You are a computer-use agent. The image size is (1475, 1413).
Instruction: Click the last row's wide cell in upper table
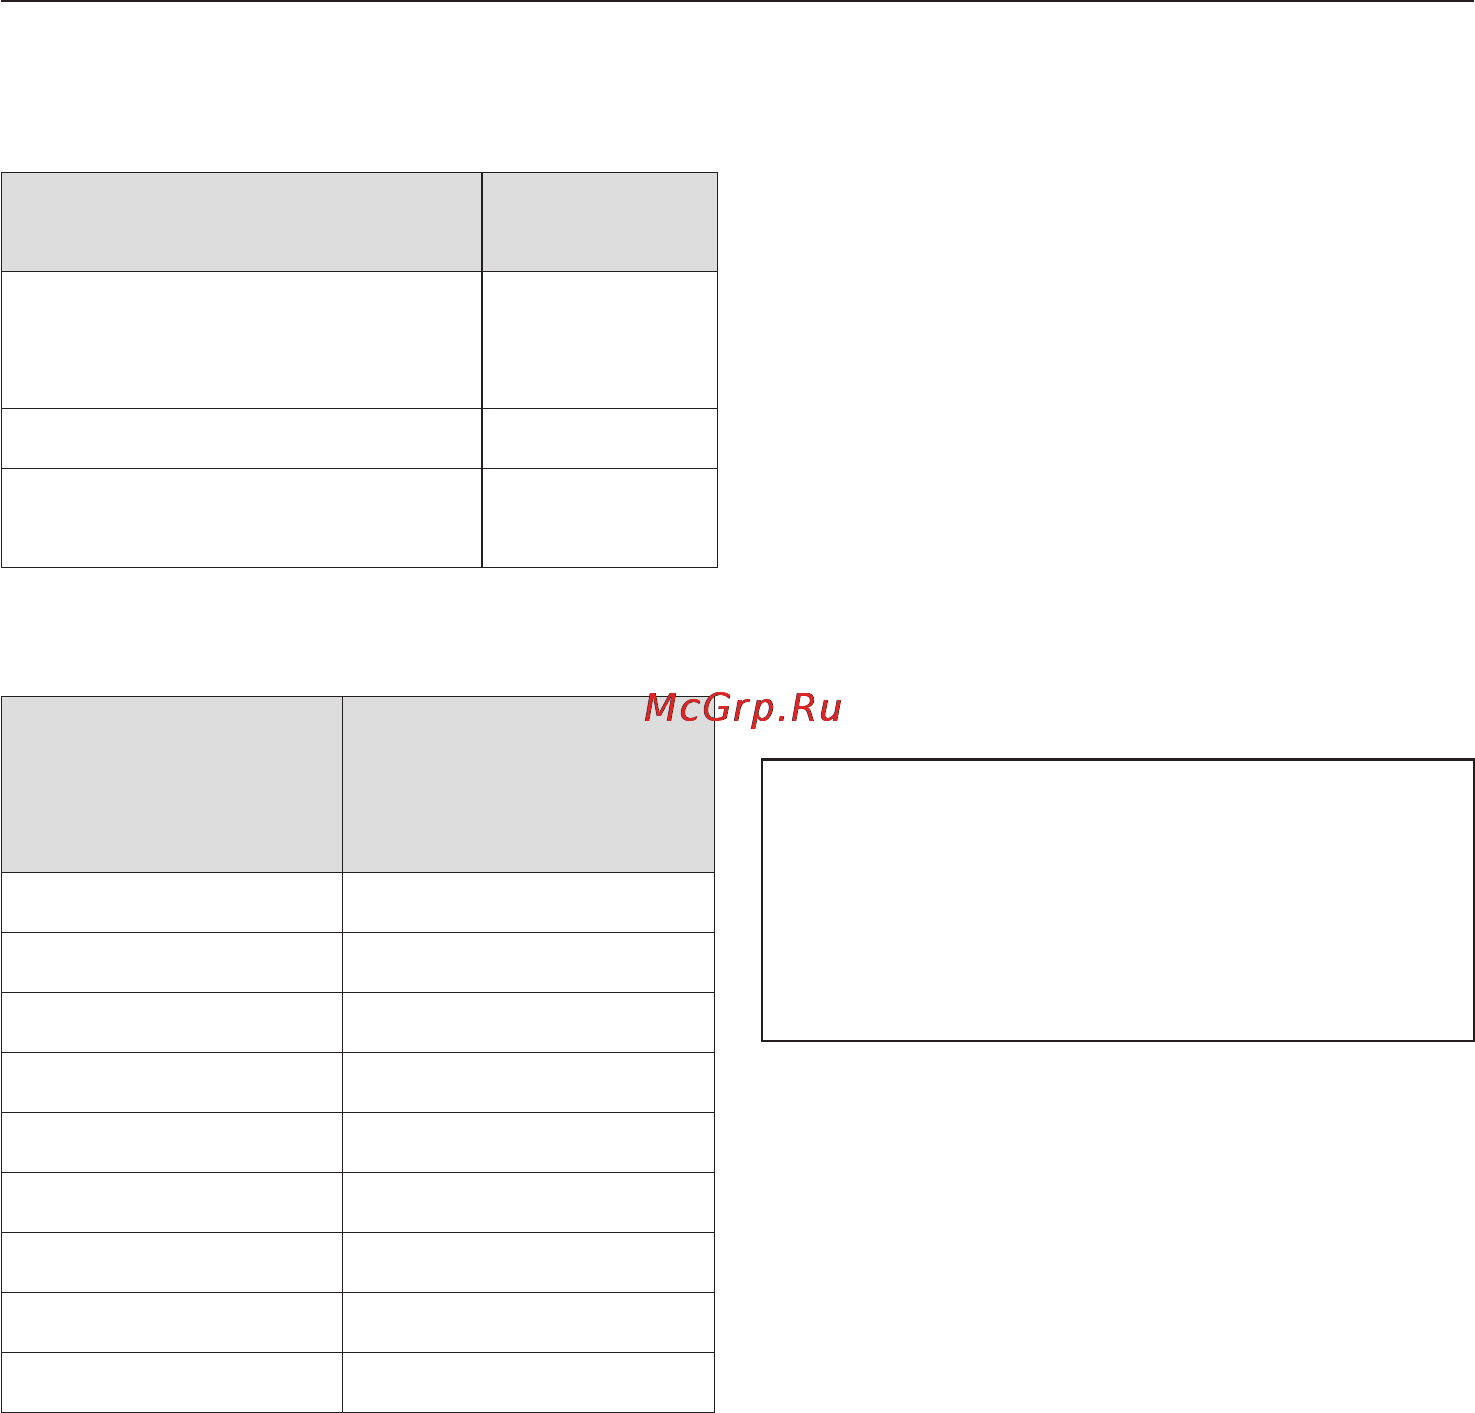[x=241, y=518]
